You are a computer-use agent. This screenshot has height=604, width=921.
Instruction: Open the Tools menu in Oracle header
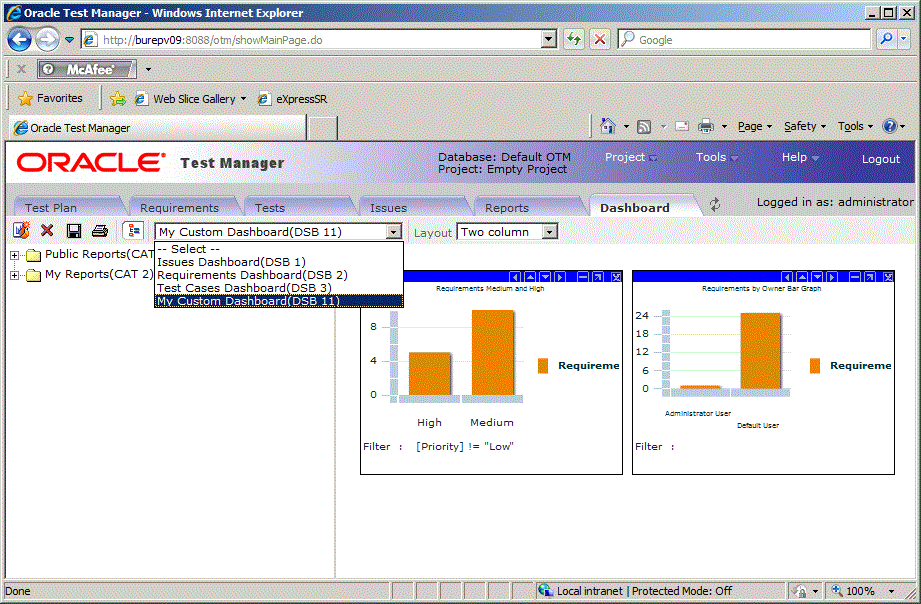[717, 157]
